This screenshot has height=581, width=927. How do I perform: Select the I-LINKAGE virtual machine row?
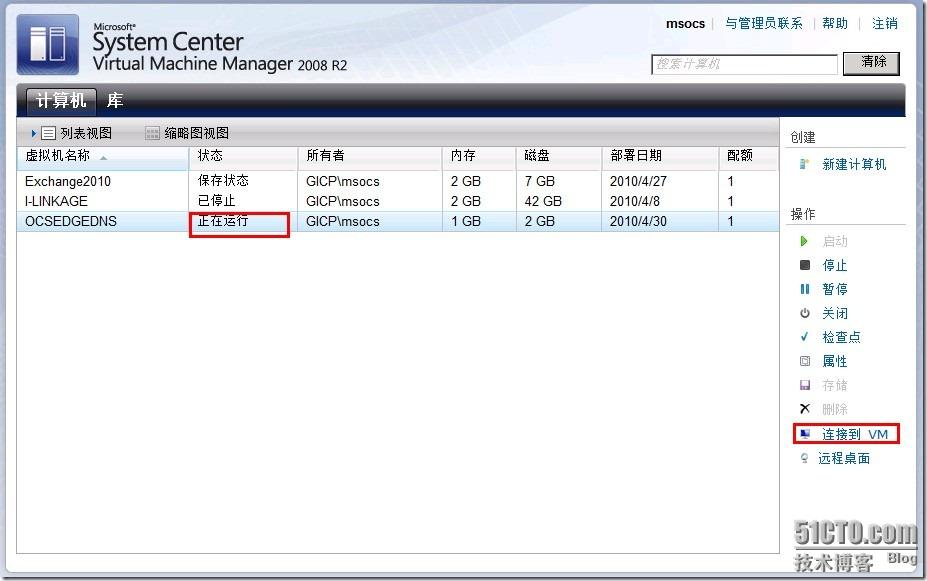397,202
